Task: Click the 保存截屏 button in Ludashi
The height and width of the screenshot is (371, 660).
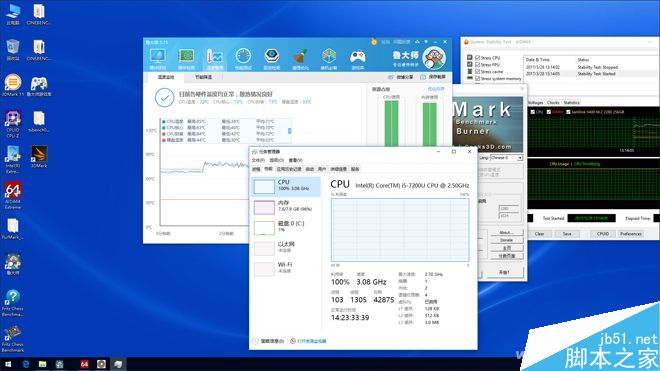Action: click(433, 77)
